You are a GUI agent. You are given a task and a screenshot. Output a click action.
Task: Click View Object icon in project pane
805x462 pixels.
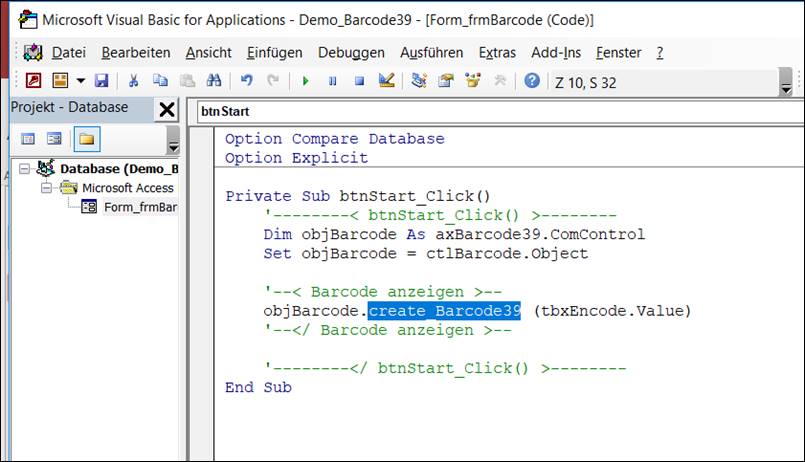point(54,139)
